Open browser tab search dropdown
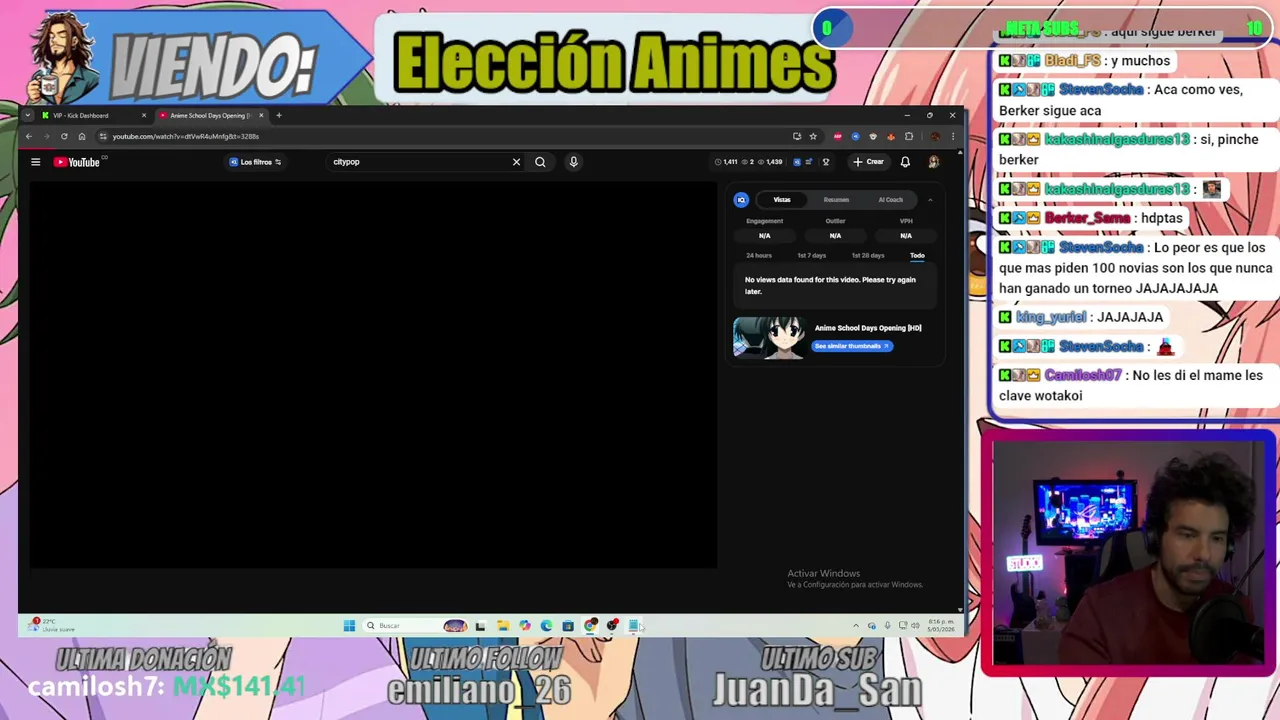 (28, 115)
